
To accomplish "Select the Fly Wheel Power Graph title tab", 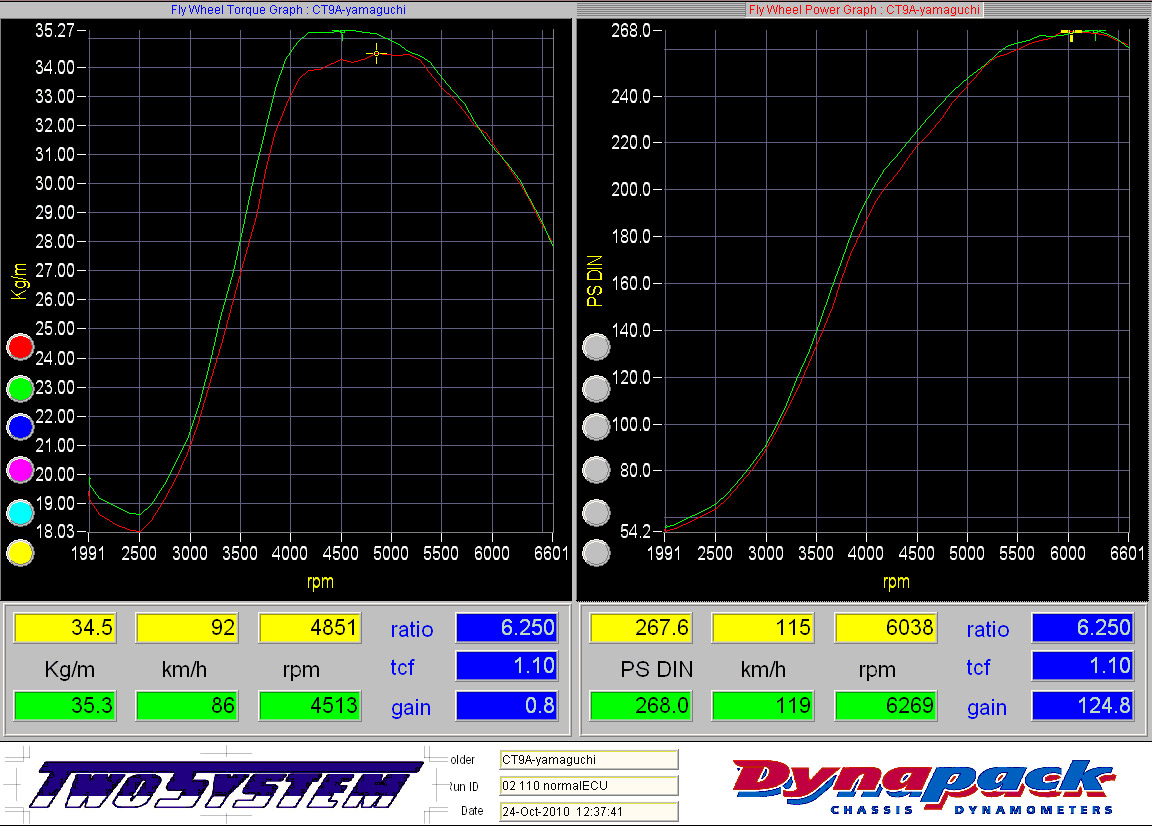I will (864, 10).
